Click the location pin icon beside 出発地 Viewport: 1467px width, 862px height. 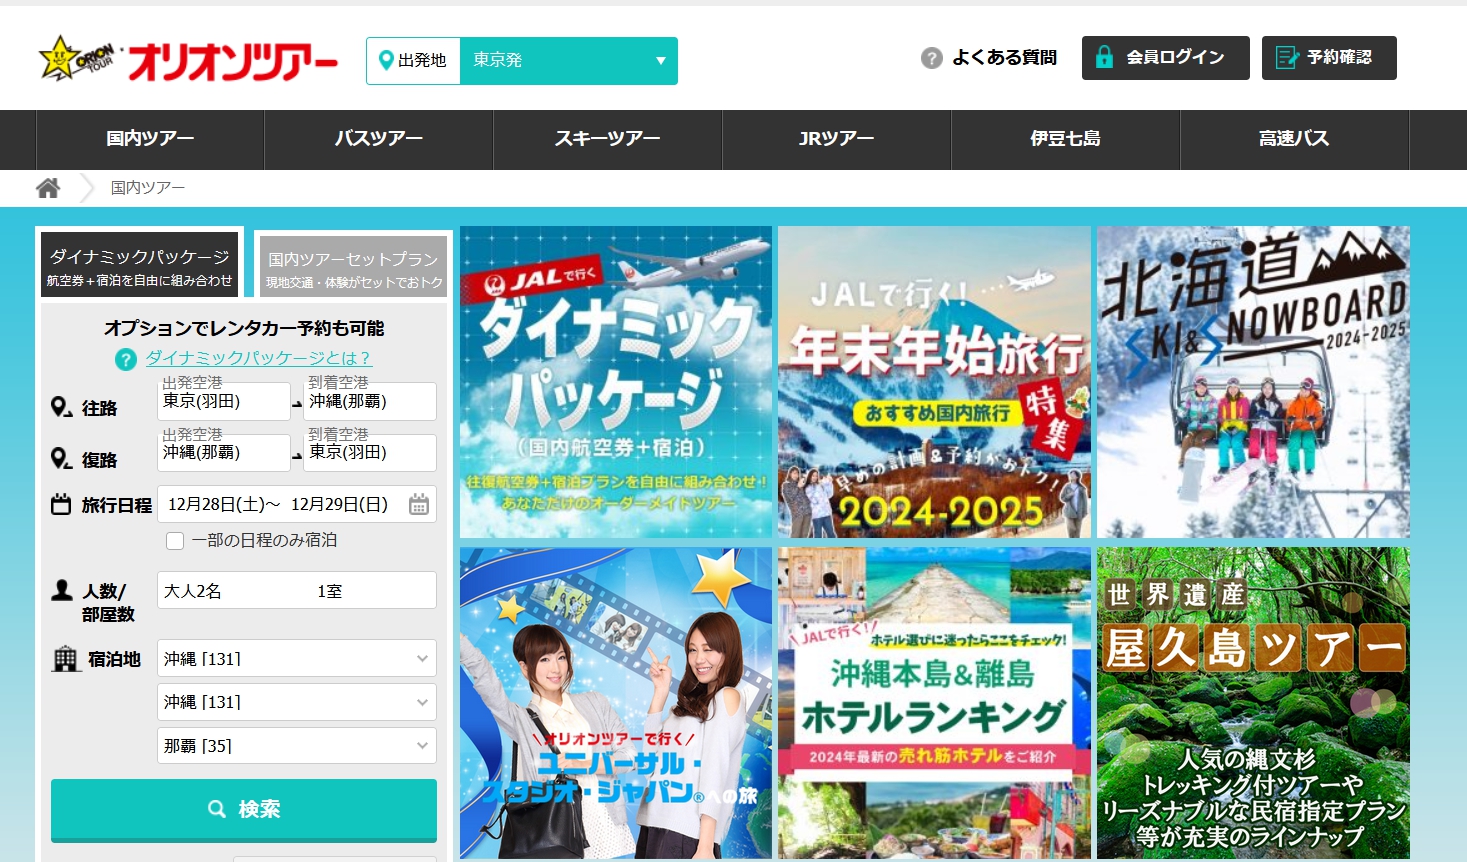point(386,61)
